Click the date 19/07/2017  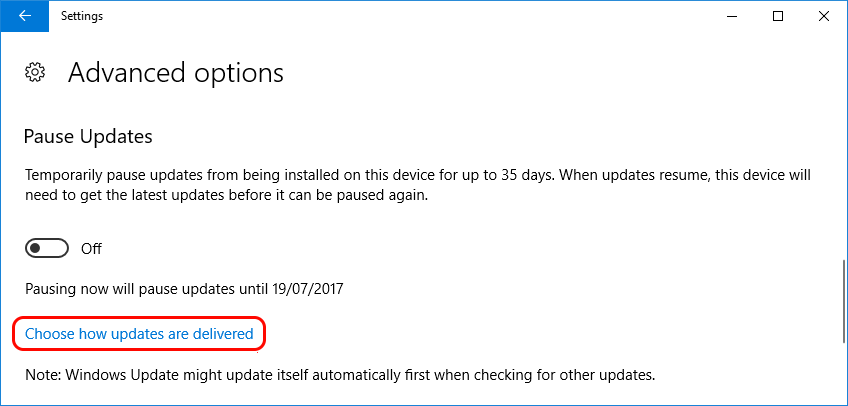[x=306, y=289]
